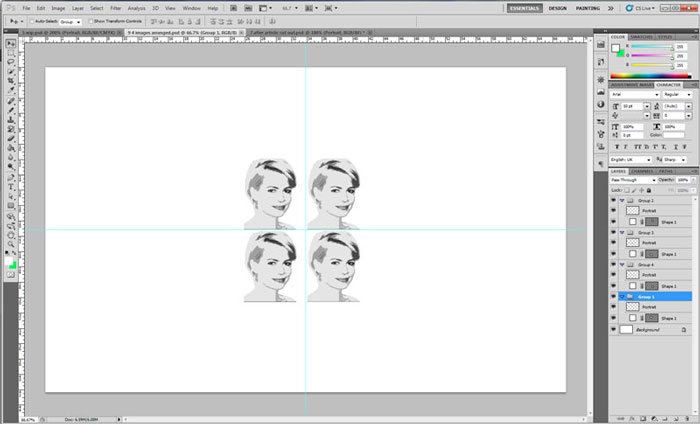
Task: Click the Painting workspace button
Action: [x=589, y=7]
